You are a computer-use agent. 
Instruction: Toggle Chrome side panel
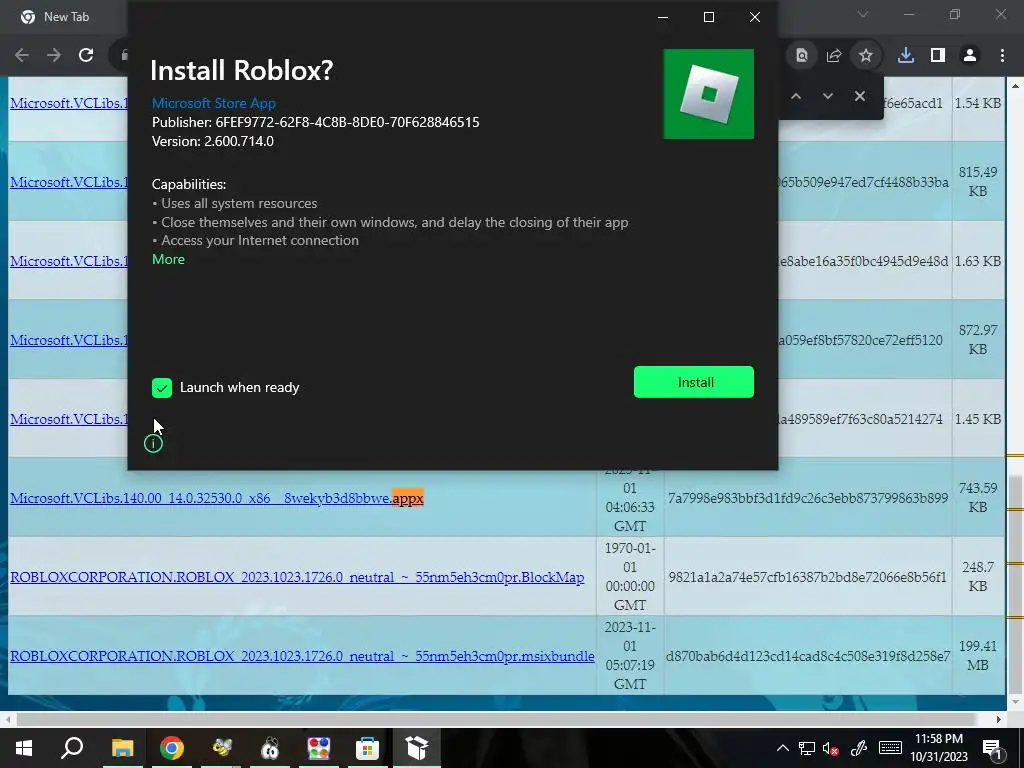(938, 56)
